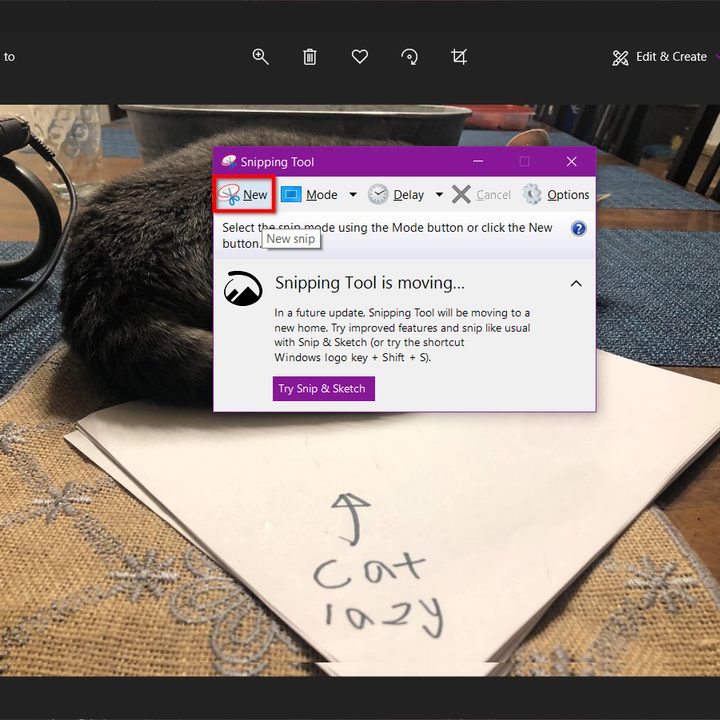Screen dimensions: 720x720
Task: Expand the Delay dropdown arrow
Action: click(439, 195)
